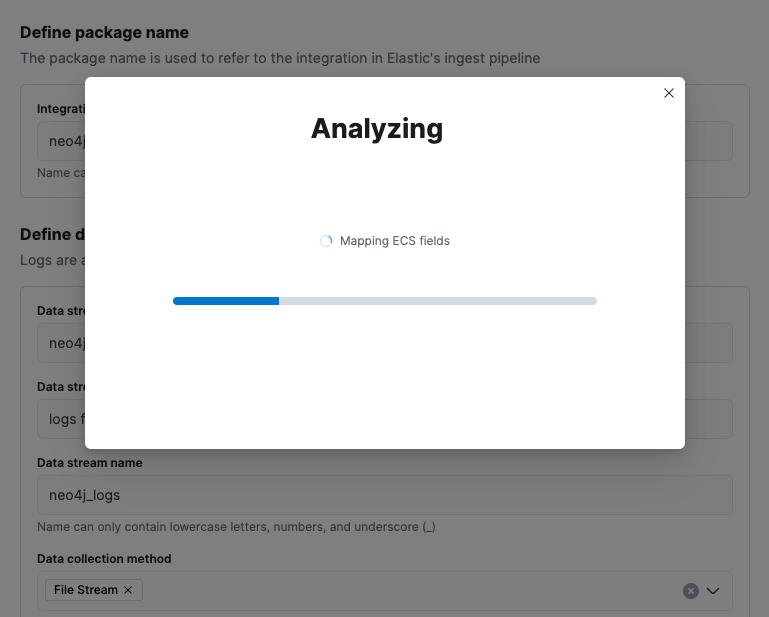Image resolution: width=769 pixels, height=617 pixels.
Task: Open the Data collection method combo box
Action: [x=400, y=591]
